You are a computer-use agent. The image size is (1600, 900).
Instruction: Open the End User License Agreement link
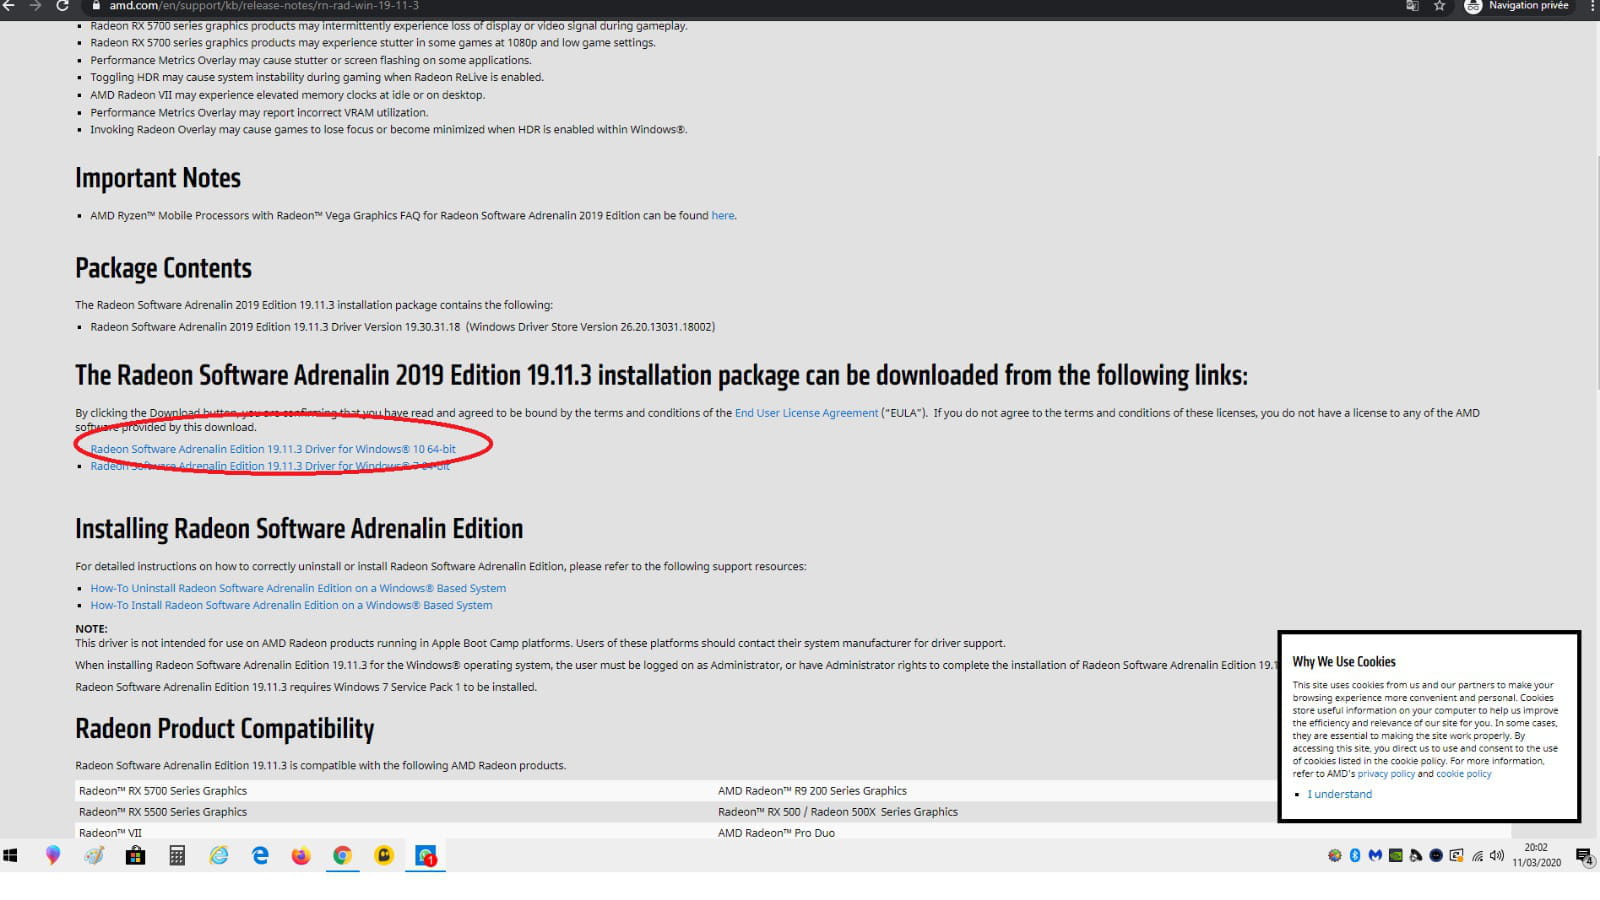pos(806,413)
